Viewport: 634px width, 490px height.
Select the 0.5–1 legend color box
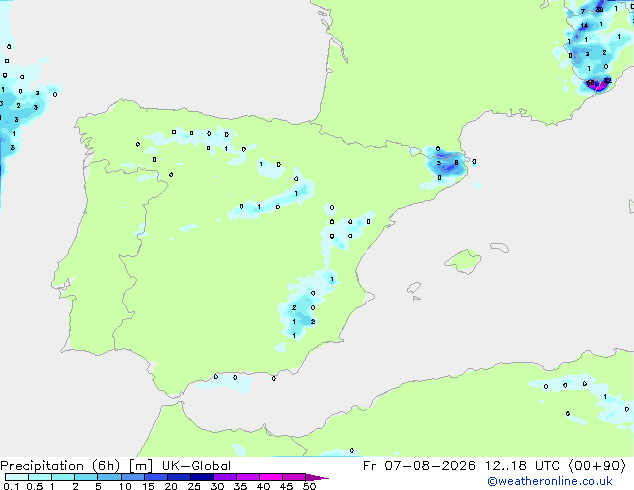coord(40,477)
